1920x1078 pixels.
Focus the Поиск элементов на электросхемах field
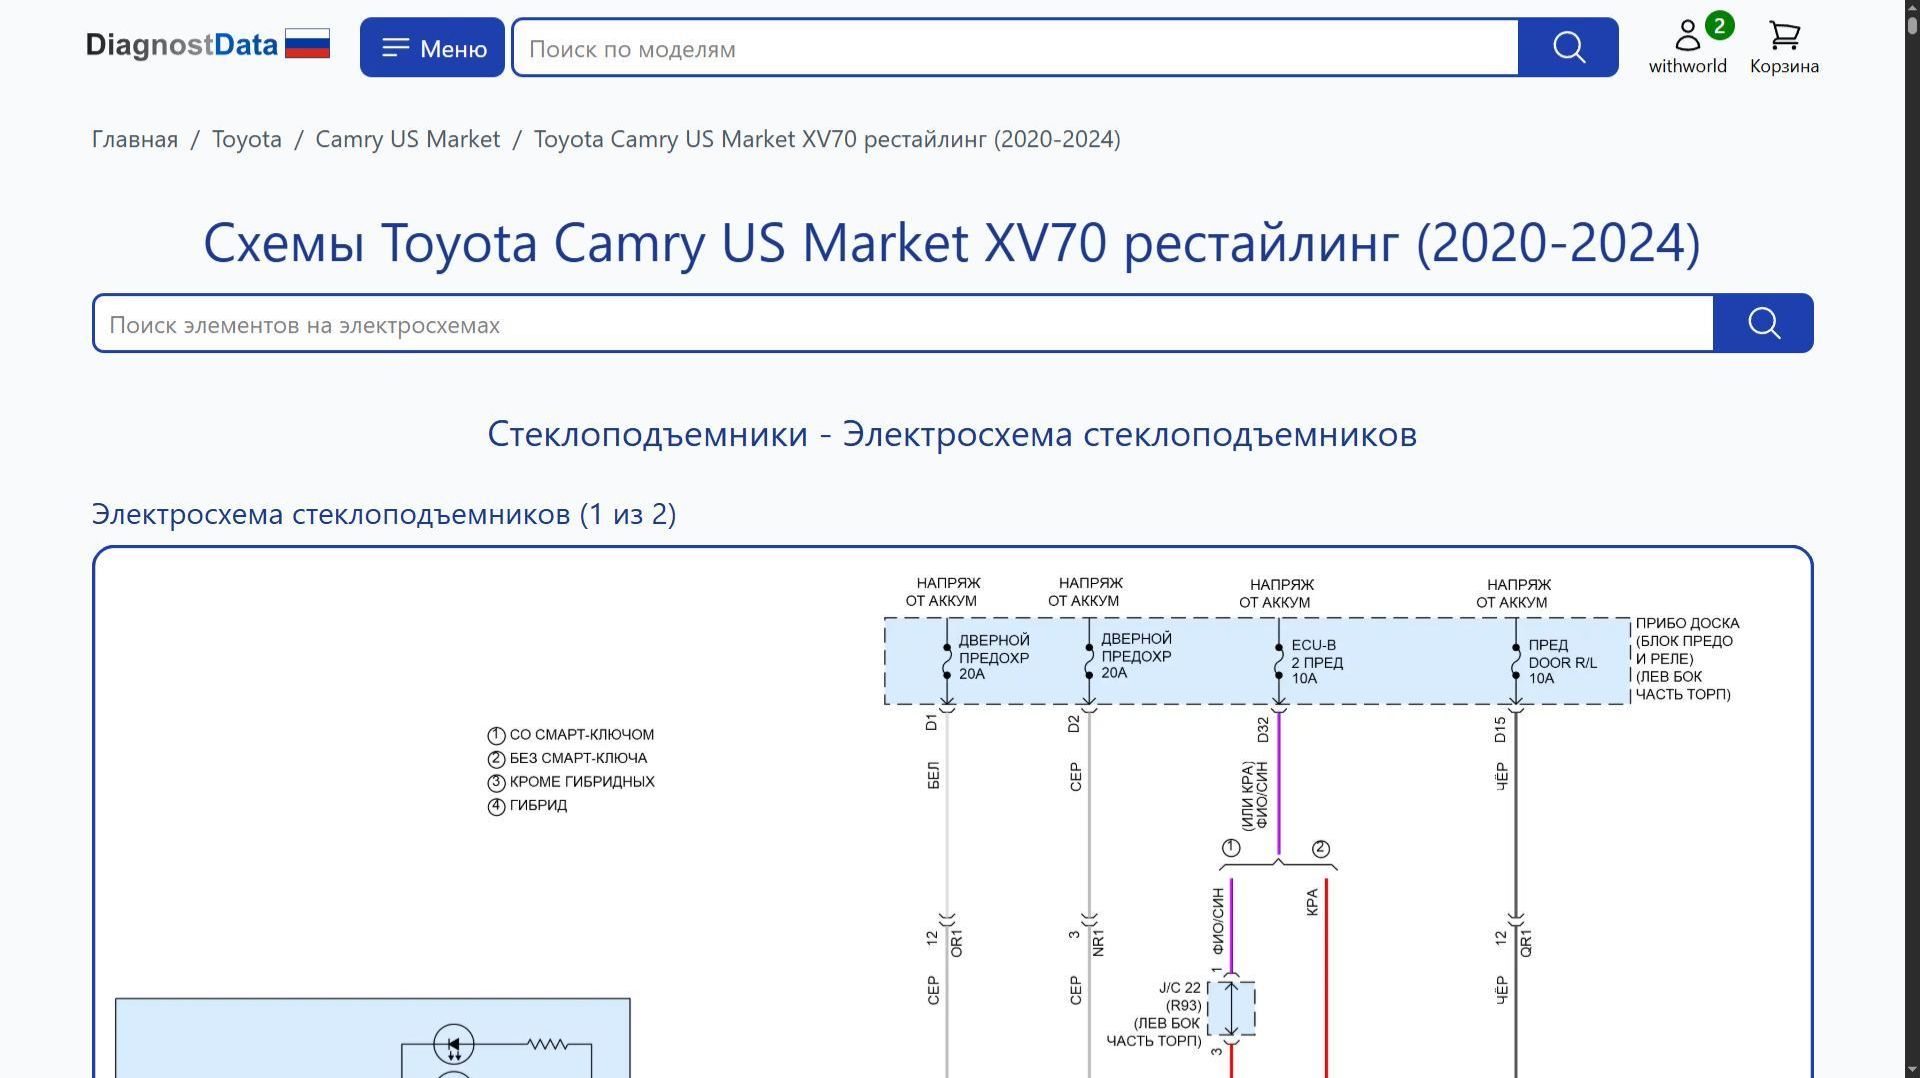pos(904,324)
